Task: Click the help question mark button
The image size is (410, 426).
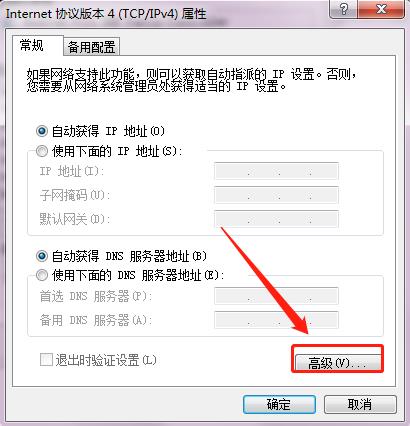Action: tap(343, 9)
